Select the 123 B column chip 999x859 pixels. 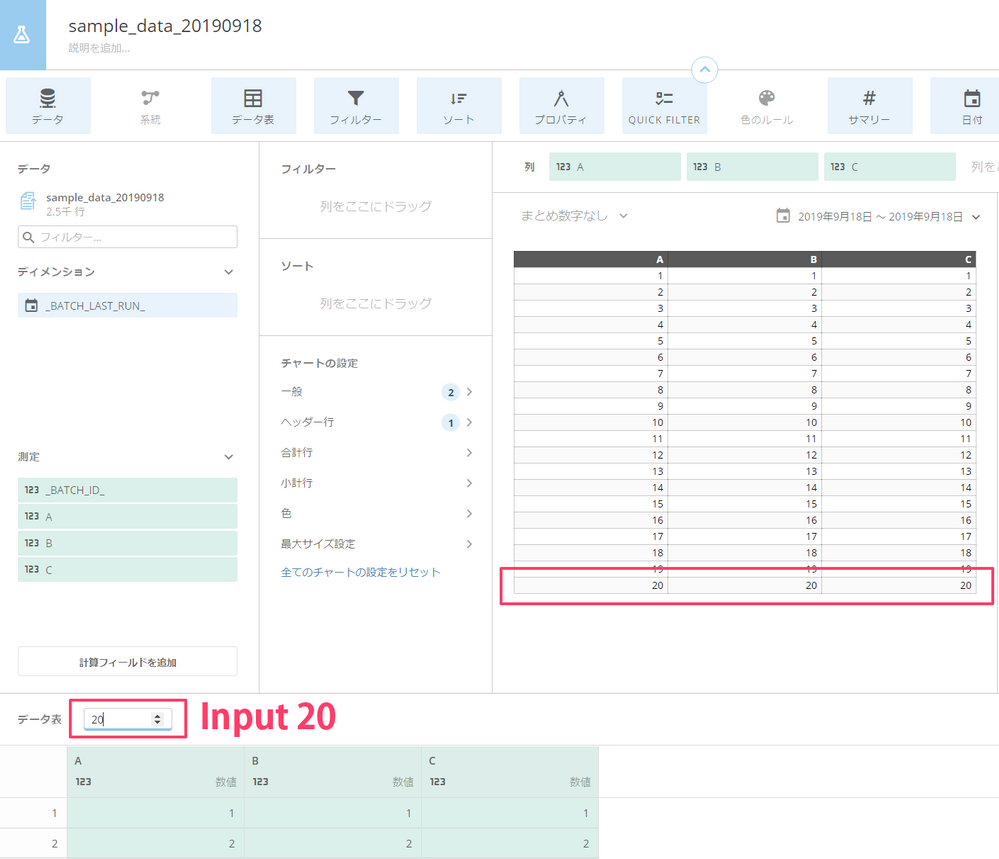tap(752, 167)
